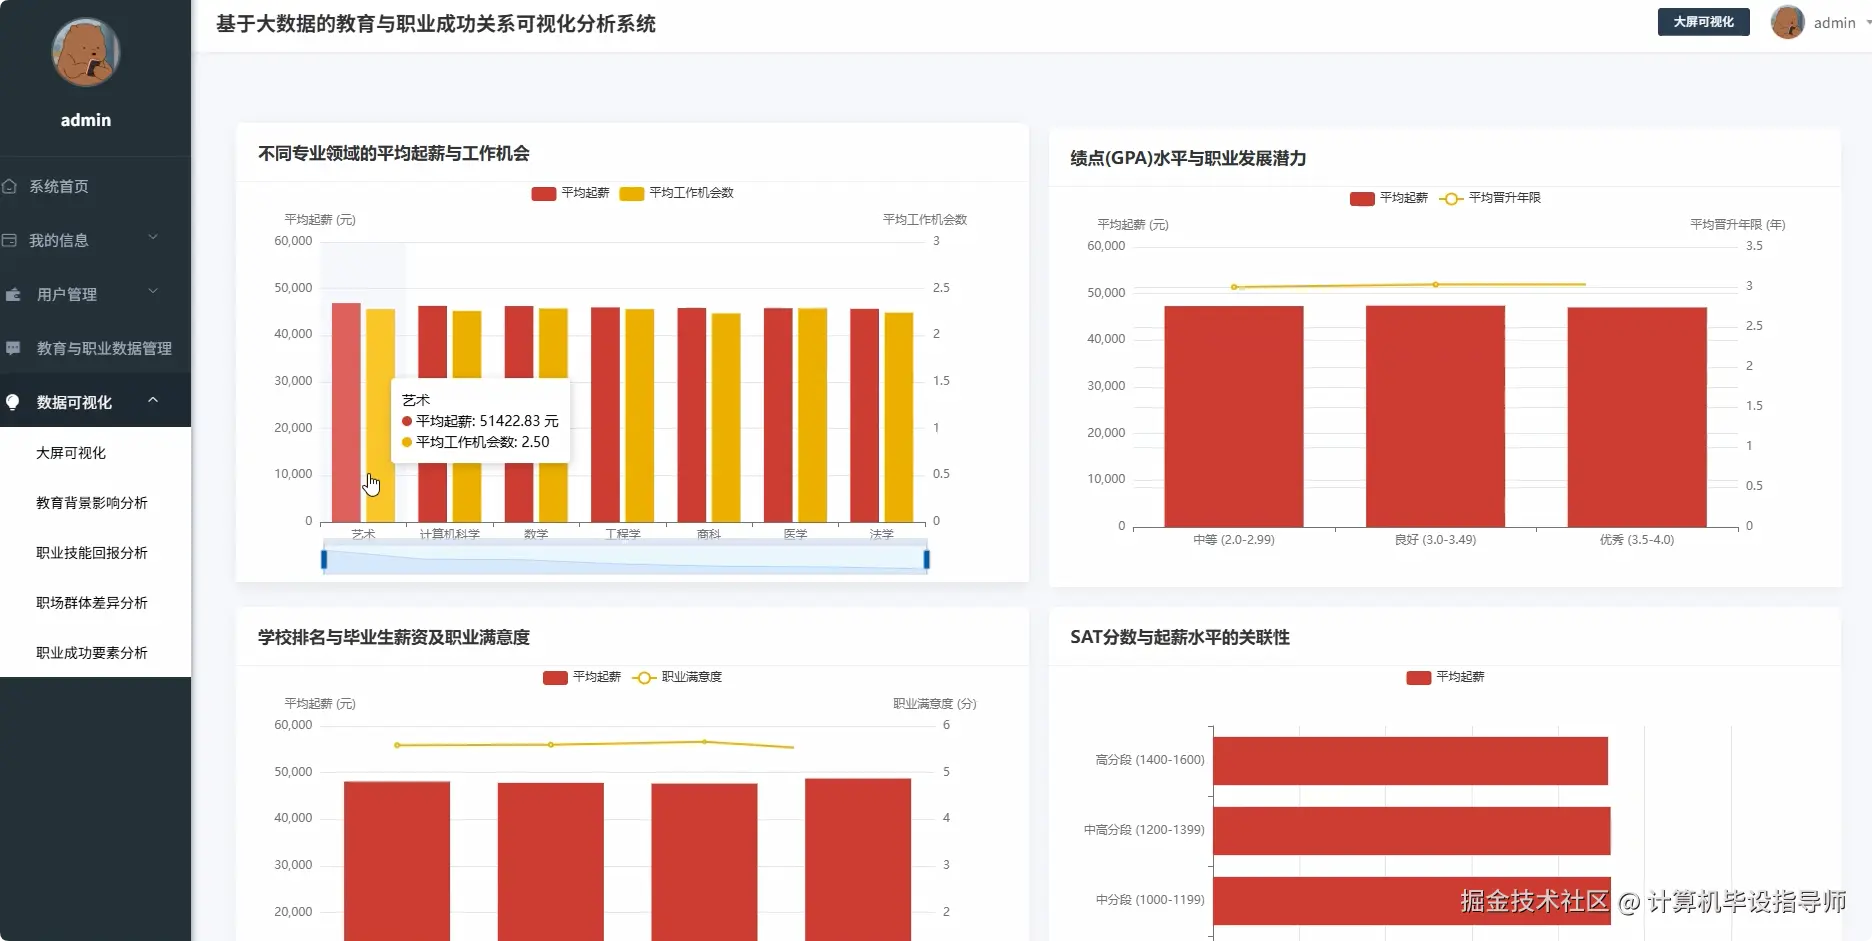Click the icon beside 用户管理
This screenshot has height=941, width=1872.
(13, 294)
